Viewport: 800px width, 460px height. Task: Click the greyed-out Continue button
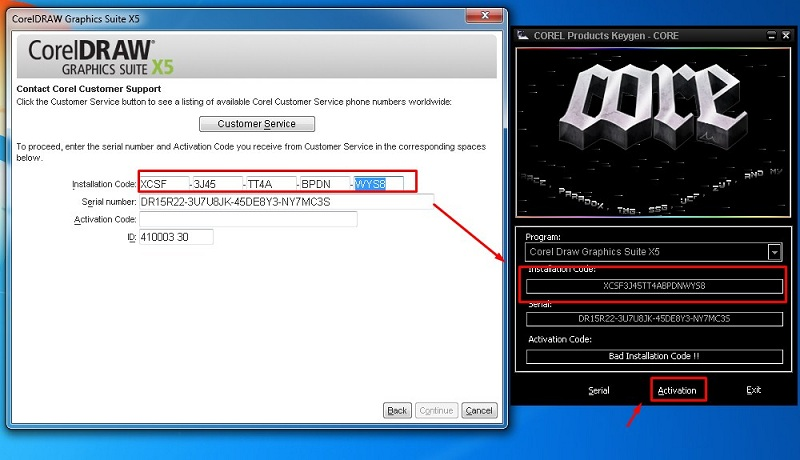pyautogui.click(x=435, y=410)
